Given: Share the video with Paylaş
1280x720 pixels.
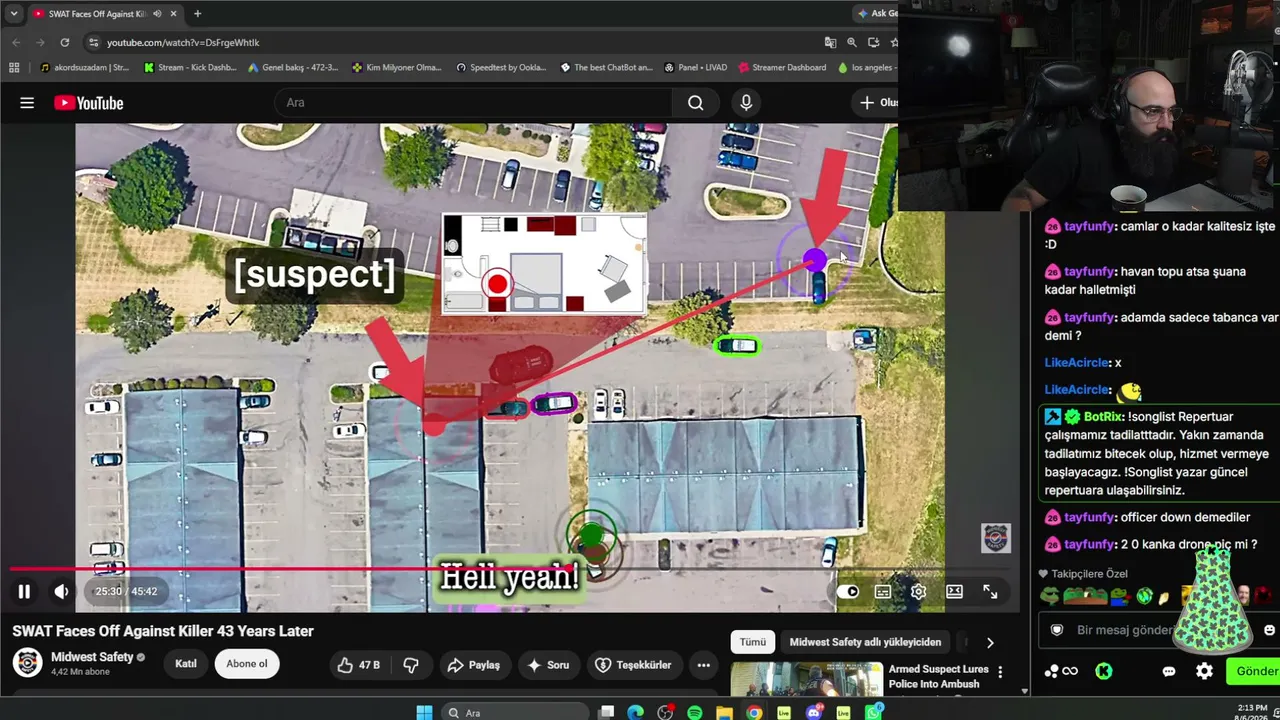Looking at the screenshot, I should pyautogui.click(x=474, y=665).
